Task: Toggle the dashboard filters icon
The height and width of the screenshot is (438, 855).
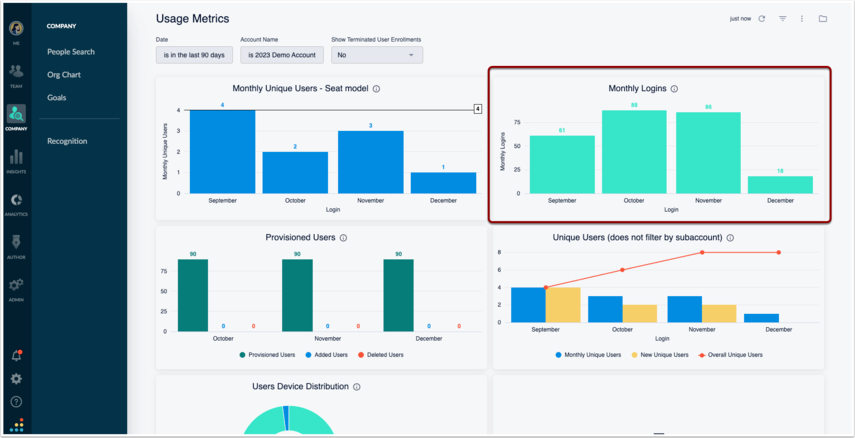Action: [x=782, y=19]
